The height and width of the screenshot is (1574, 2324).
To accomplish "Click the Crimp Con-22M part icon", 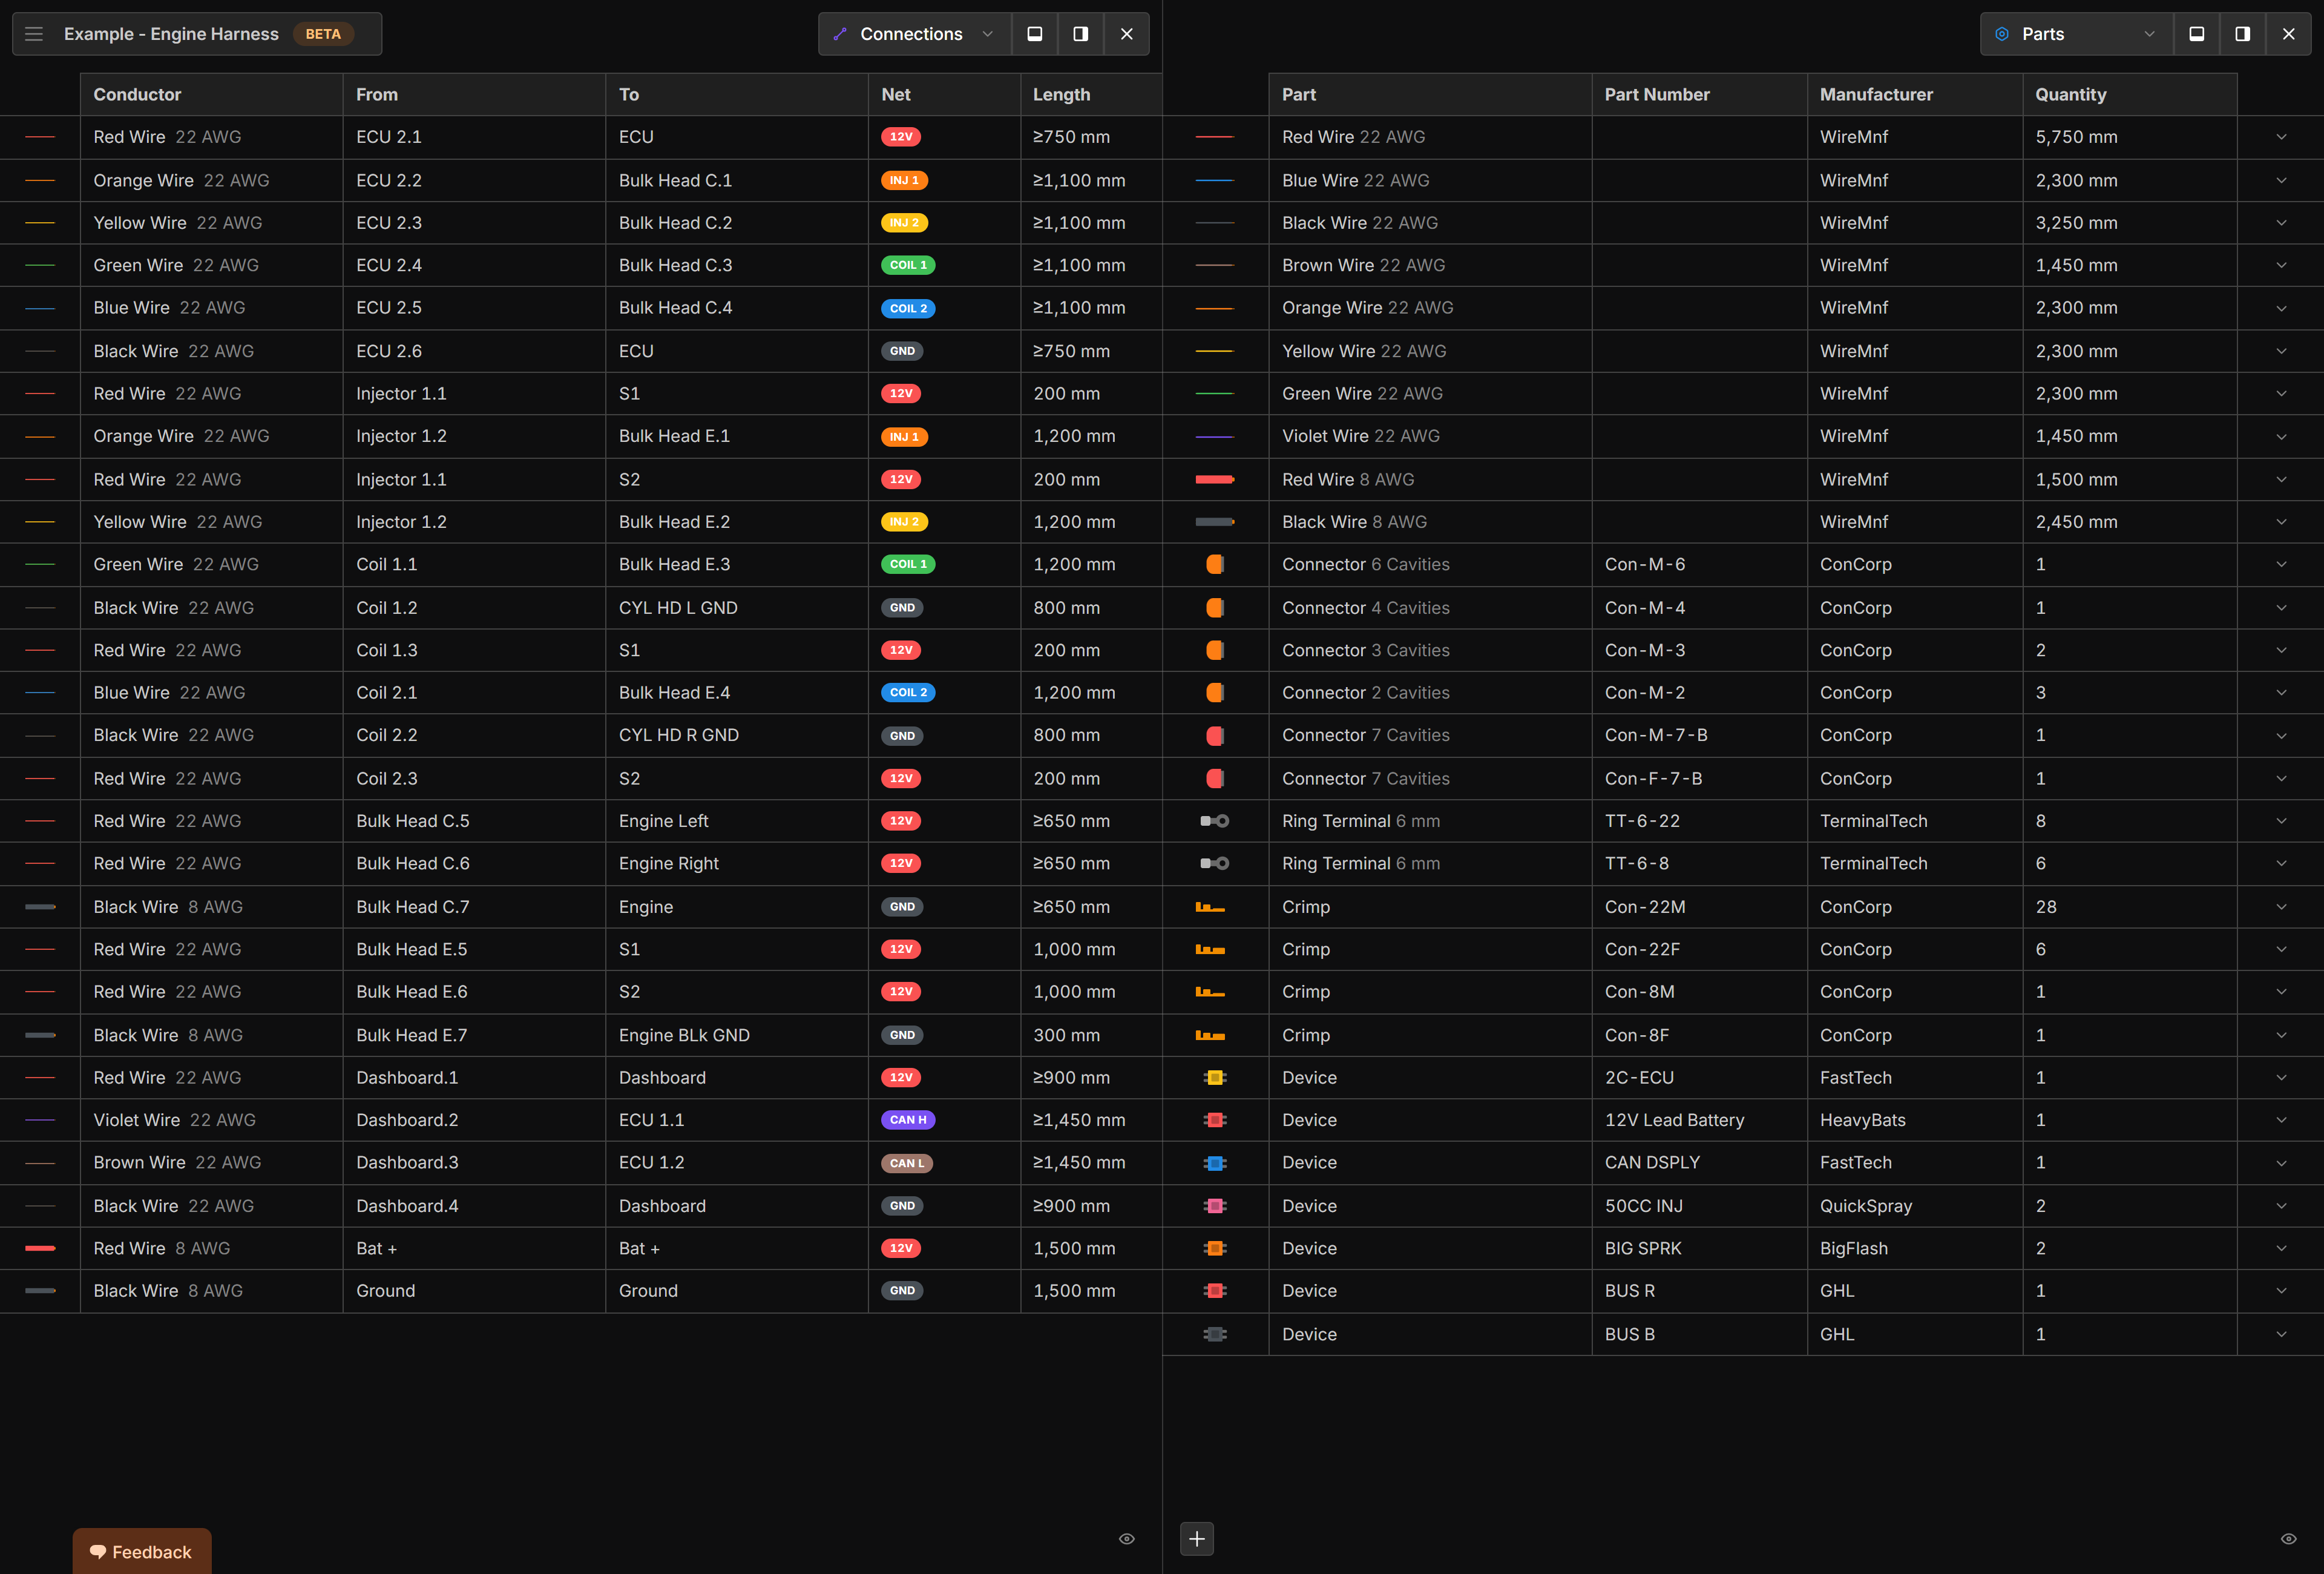I will click(1210, 907).
